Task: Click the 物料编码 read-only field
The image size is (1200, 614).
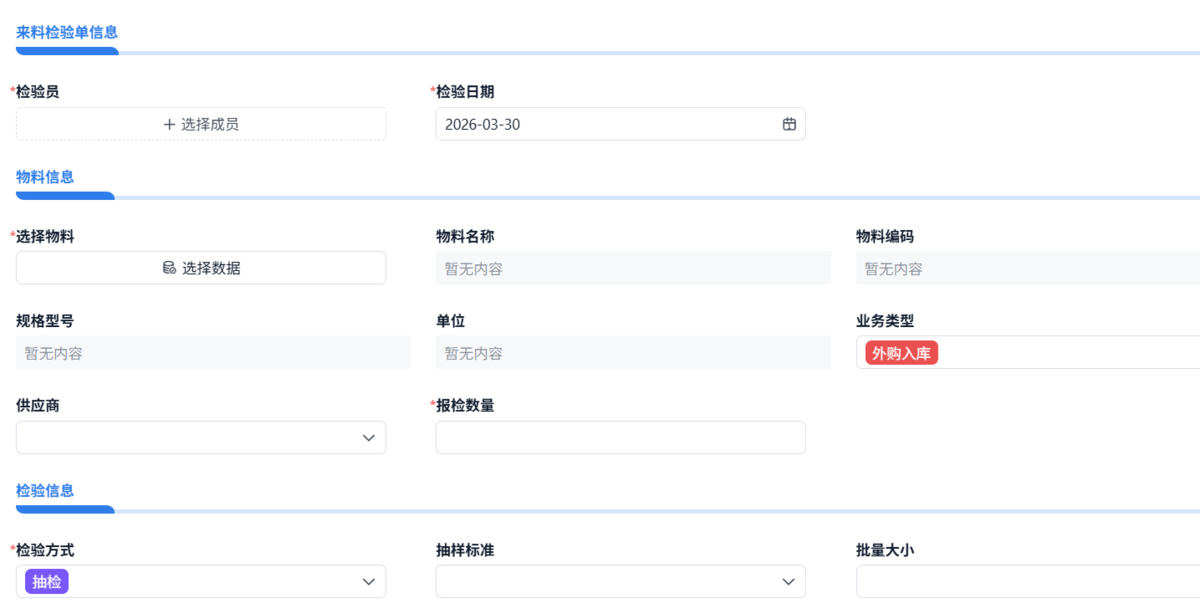Action: coord(1028,268)
